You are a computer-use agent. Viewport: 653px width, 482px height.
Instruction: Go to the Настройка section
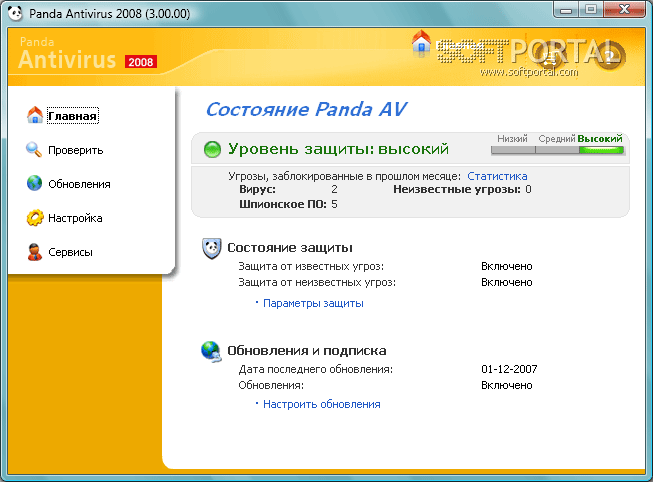[x=75, y=218]
